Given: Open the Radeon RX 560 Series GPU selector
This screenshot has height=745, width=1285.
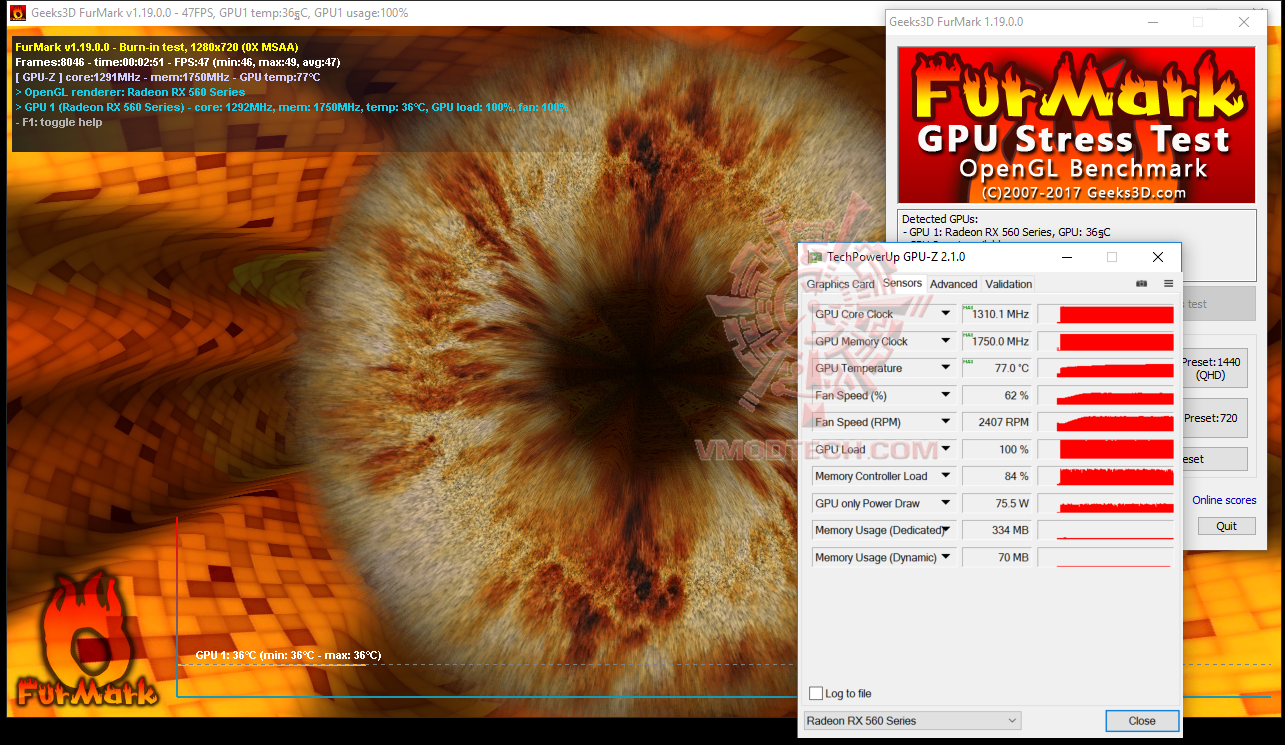Looking at the screenshot, I should click(912, 721).
